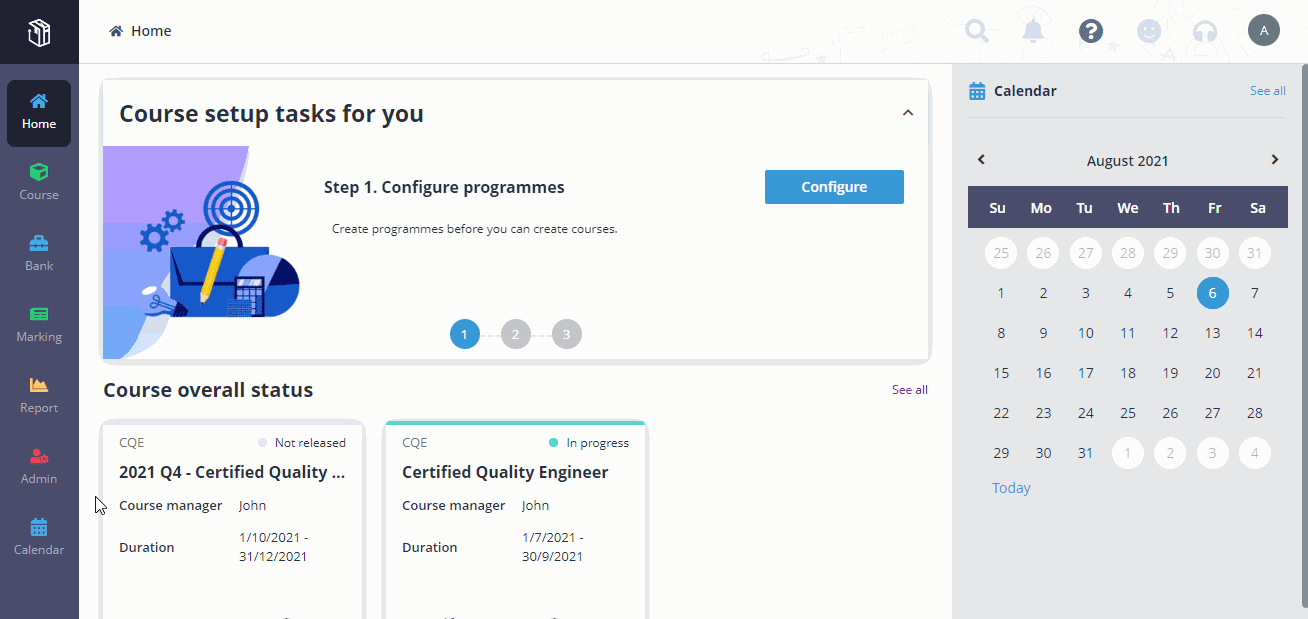Image resolution: width=1308 pixels, height=619 pixels.
Task: Open the headset support icon
Action: tap(1204, 31)
